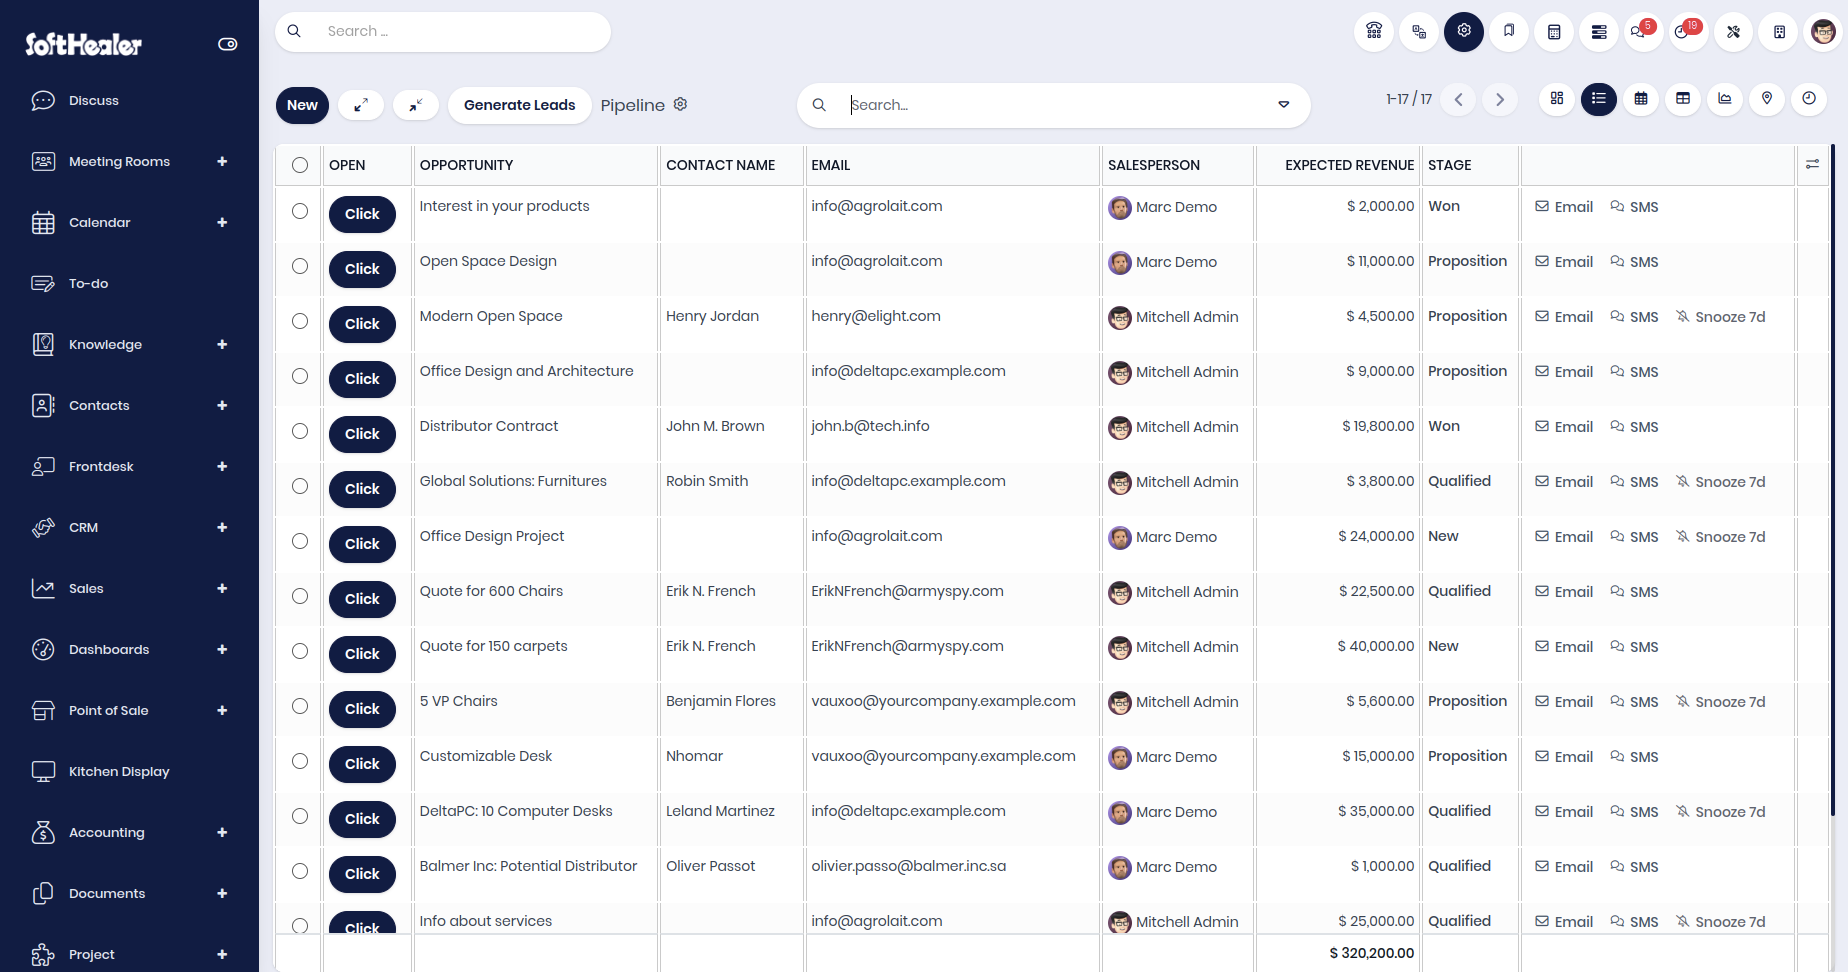Expand Calendar submenu in sidebar
The height and width of the screenshot is (972, 1848).
tap(222, 222)
